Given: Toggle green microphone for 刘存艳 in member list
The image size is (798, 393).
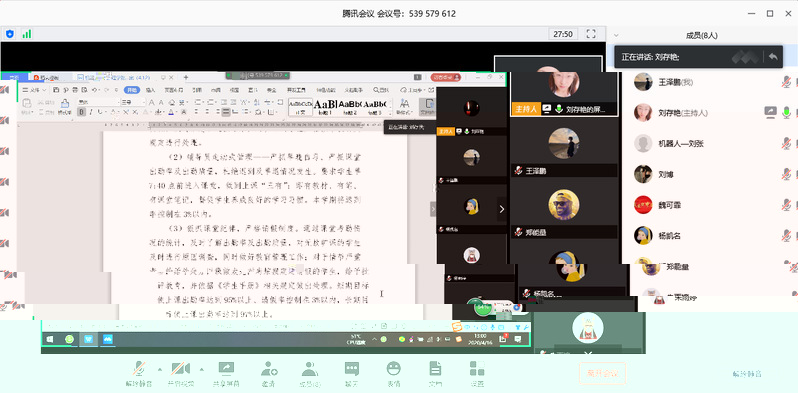Looking at the screenshot, I should [x=786, y=113].
